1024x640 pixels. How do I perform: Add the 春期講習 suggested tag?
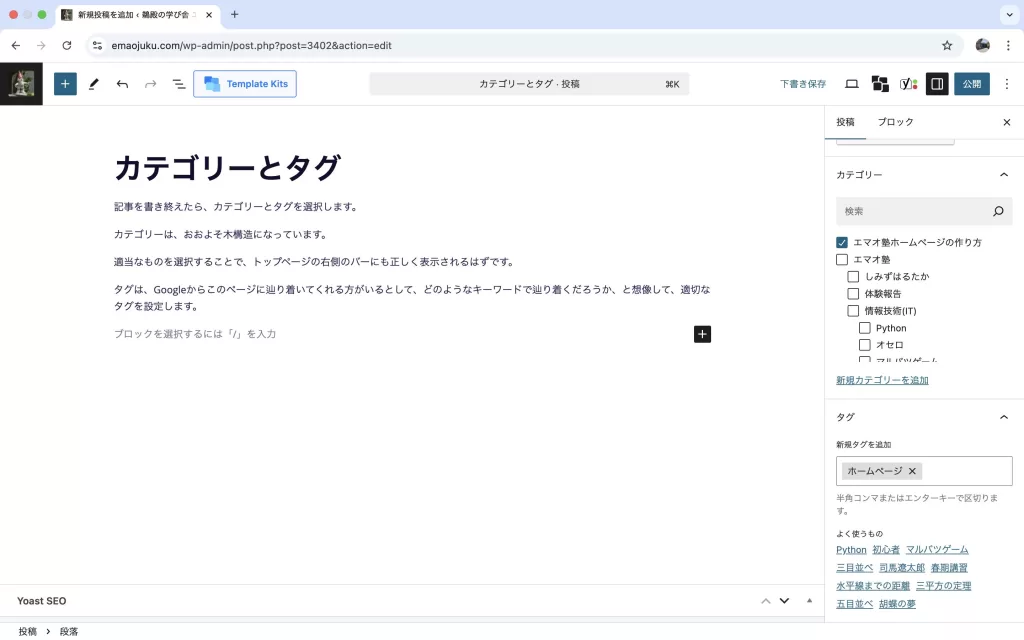click(x=949, y=568)
